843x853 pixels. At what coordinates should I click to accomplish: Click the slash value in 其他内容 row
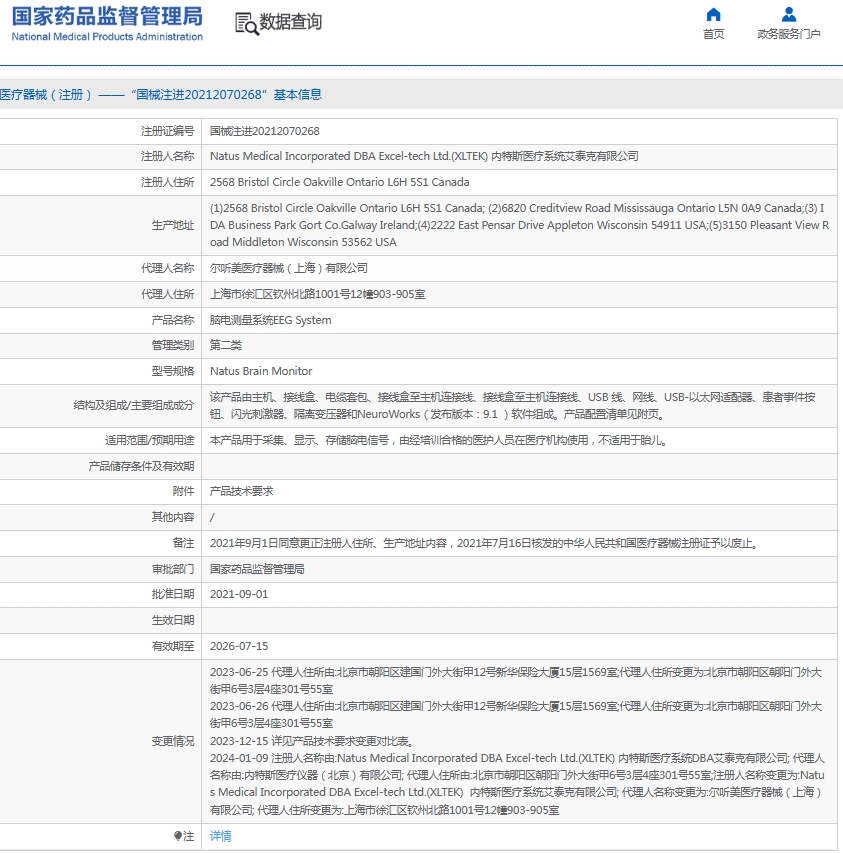click(x=212, y=517)
